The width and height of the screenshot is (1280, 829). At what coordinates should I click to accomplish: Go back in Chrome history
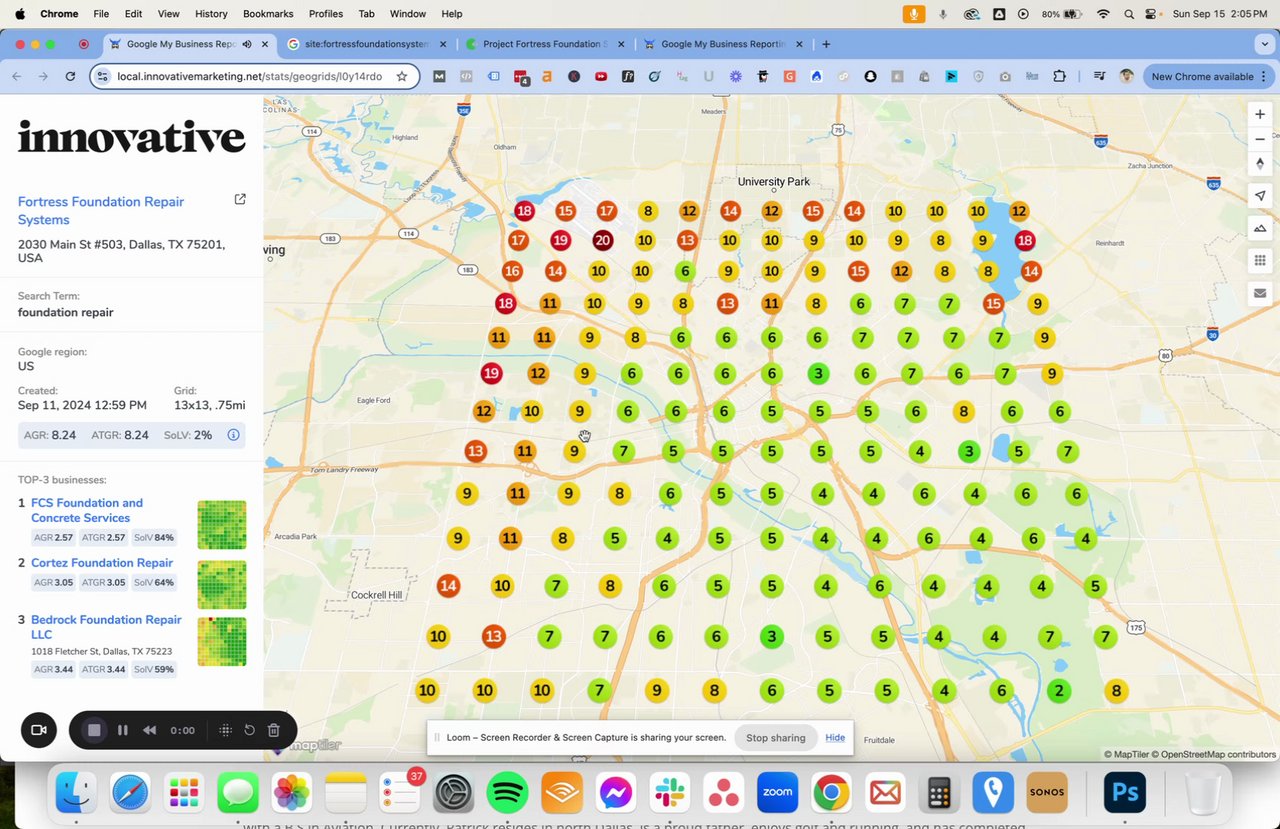point(17,76)
